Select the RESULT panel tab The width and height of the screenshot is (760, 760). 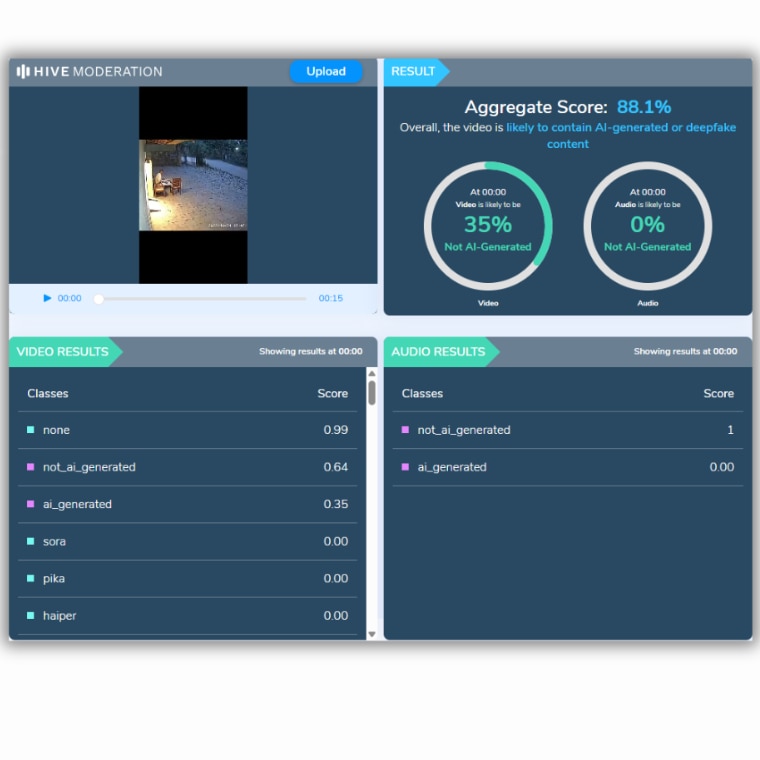click(x=414, y=72)
